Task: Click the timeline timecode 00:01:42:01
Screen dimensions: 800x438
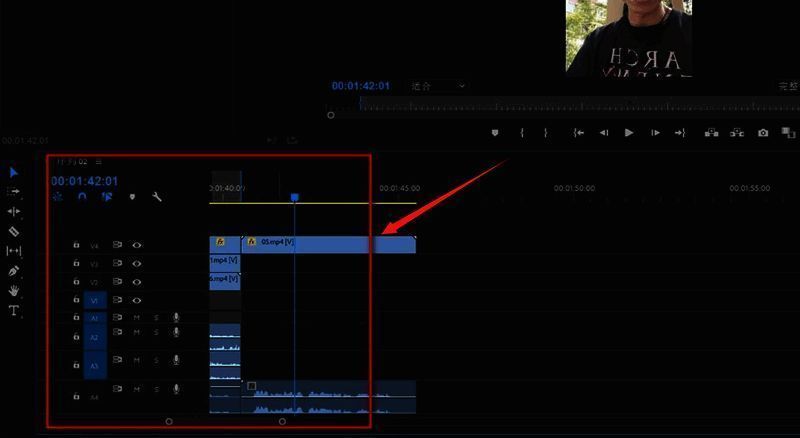Action: tap(85, 181)
